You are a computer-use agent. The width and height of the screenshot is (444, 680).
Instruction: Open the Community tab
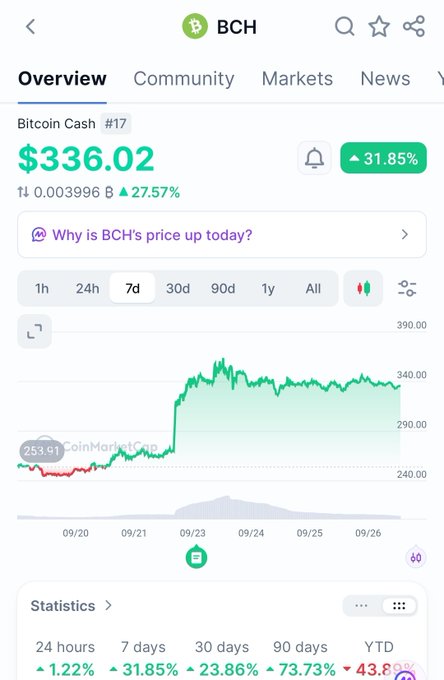[184, 78]
